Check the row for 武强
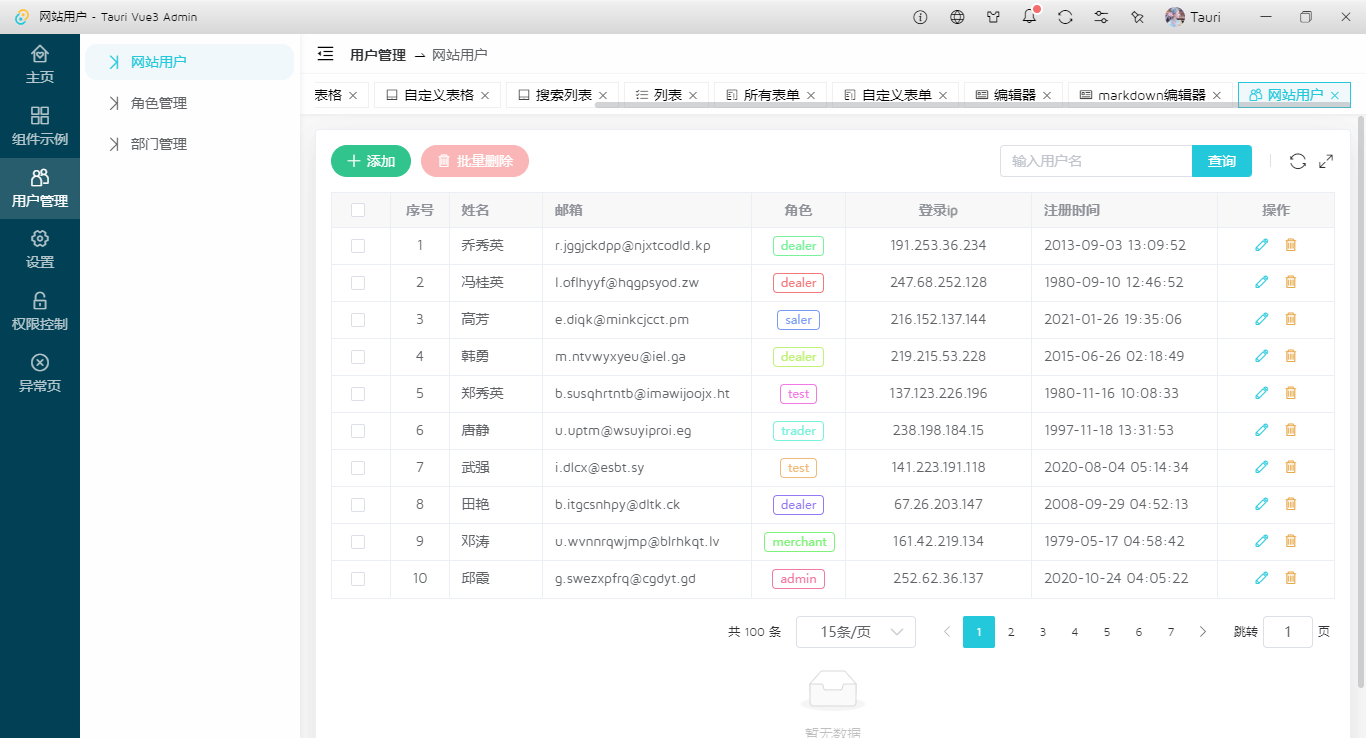This screenshot has width=1366, height=738. 358,468
